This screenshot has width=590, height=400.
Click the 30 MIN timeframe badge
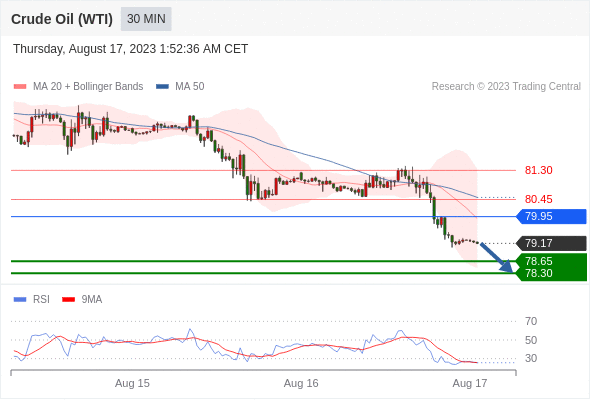(x=146, y=19)
